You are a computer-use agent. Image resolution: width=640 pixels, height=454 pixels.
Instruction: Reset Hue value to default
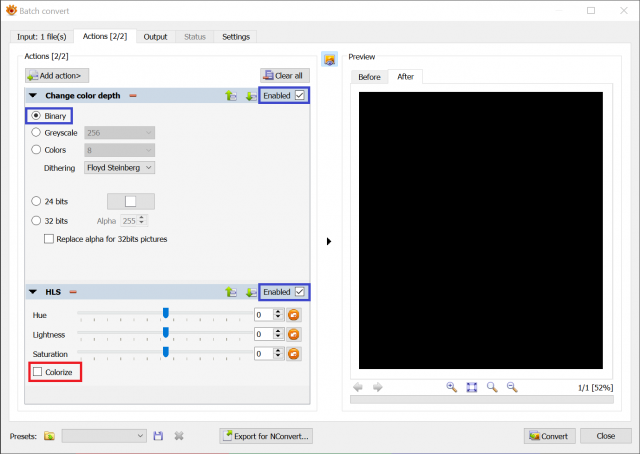click(x=293, y=315)
